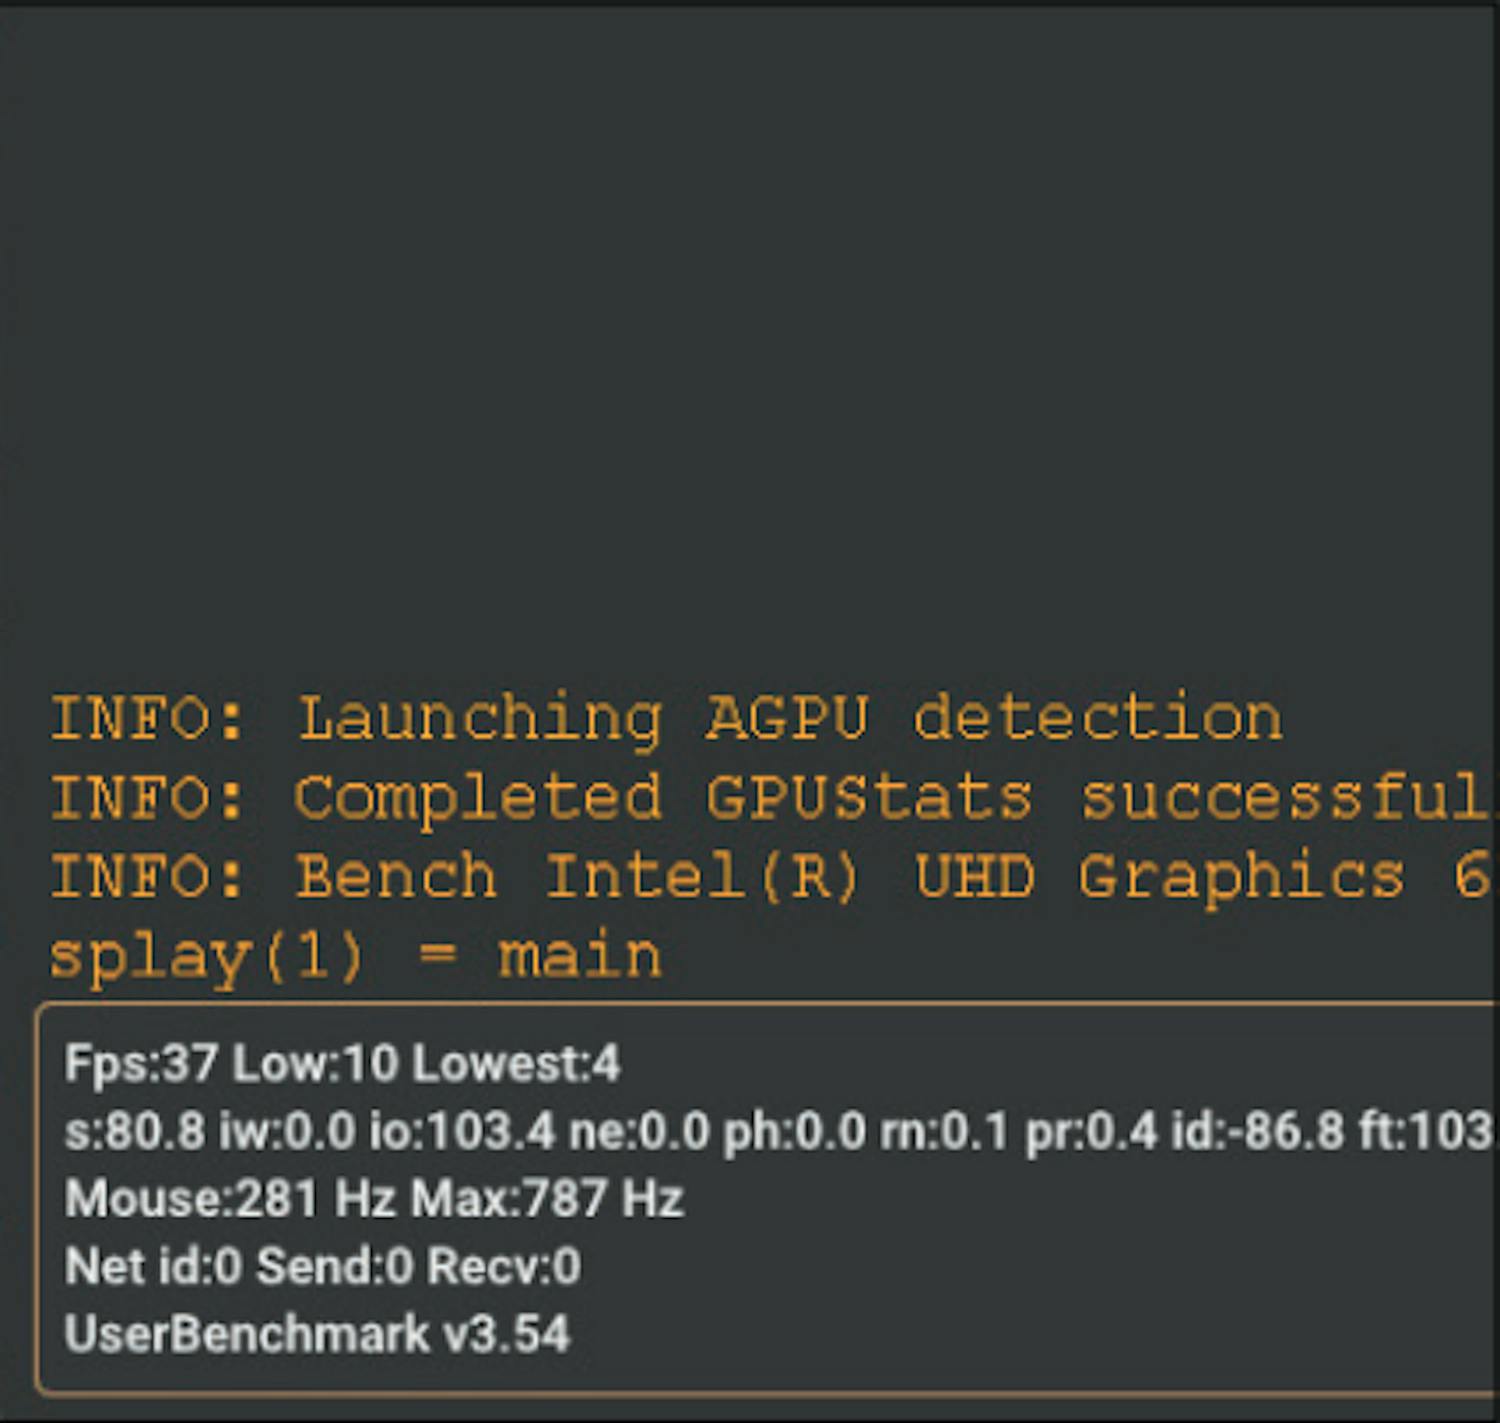Click the Fps:37 readout
This screenshot has height=1423, width=1500.
click(141, 1063)
